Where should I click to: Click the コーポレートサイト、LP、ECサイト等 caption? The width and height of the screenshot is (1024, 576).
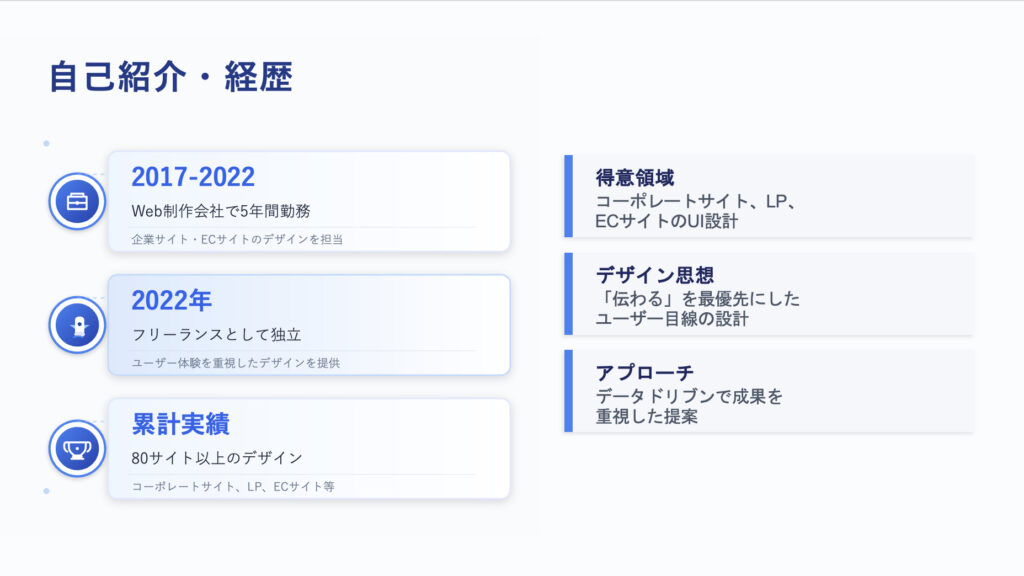tap(233, 487)
